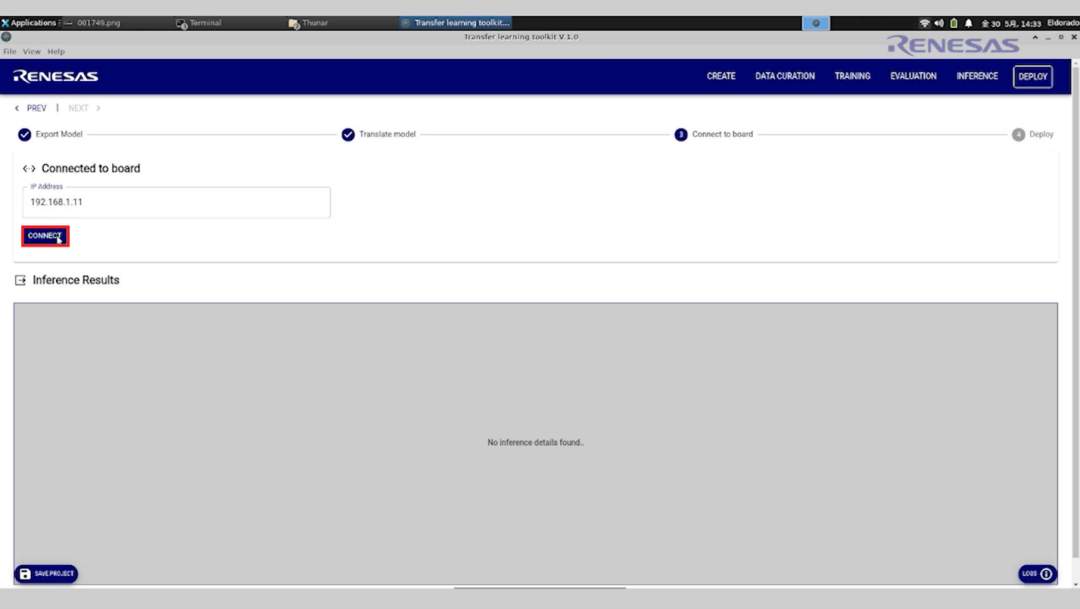1080x609 pixels.
Task: Select the Translate model step checkmark
Action: coord(348,134)
